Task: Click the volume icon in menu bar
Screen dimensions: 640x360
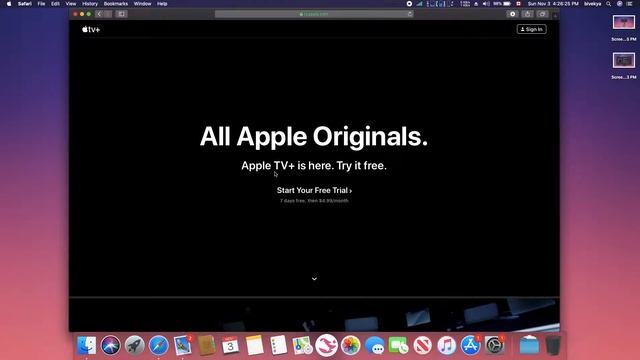Action: (x=486, y=4)
